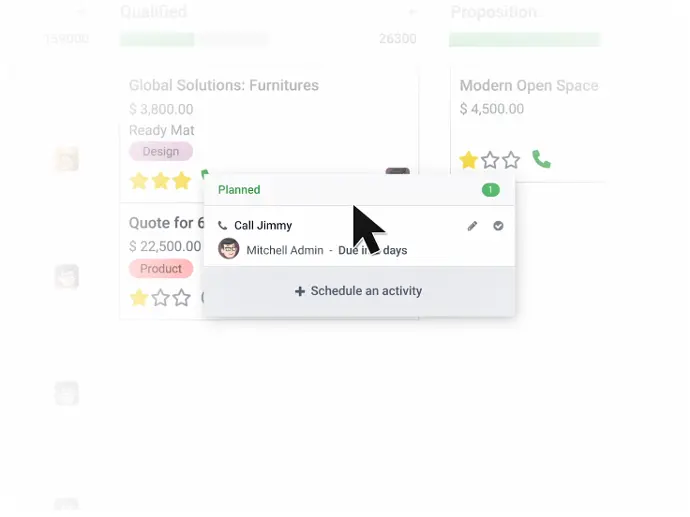Select the Product tag on Quote card

pos(161,268)
